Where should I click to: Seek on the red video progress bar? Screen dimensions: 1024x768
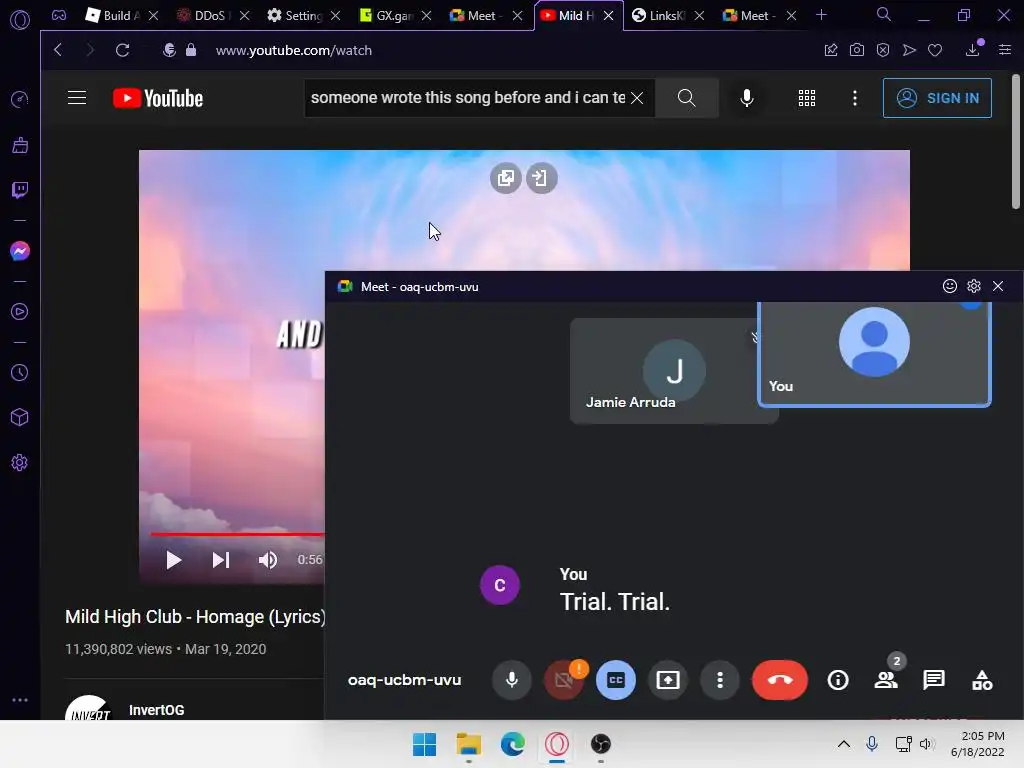pyautogui.click(x=238, y=534)
